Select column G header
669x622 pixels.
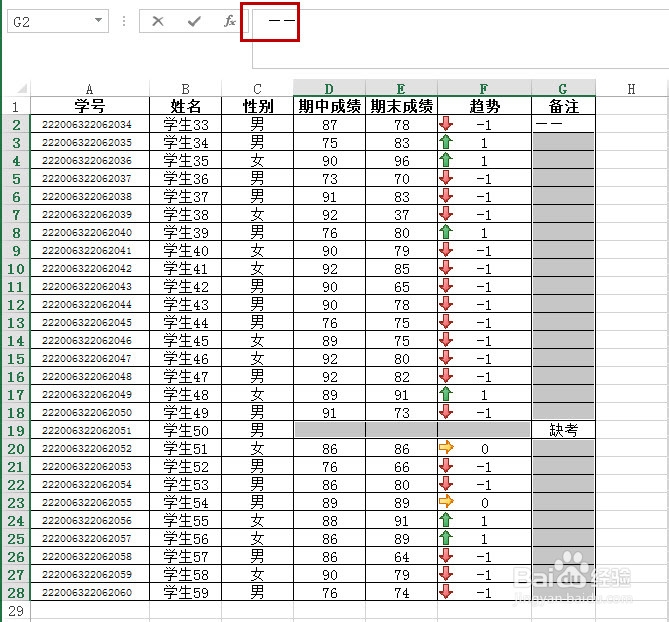563,88
